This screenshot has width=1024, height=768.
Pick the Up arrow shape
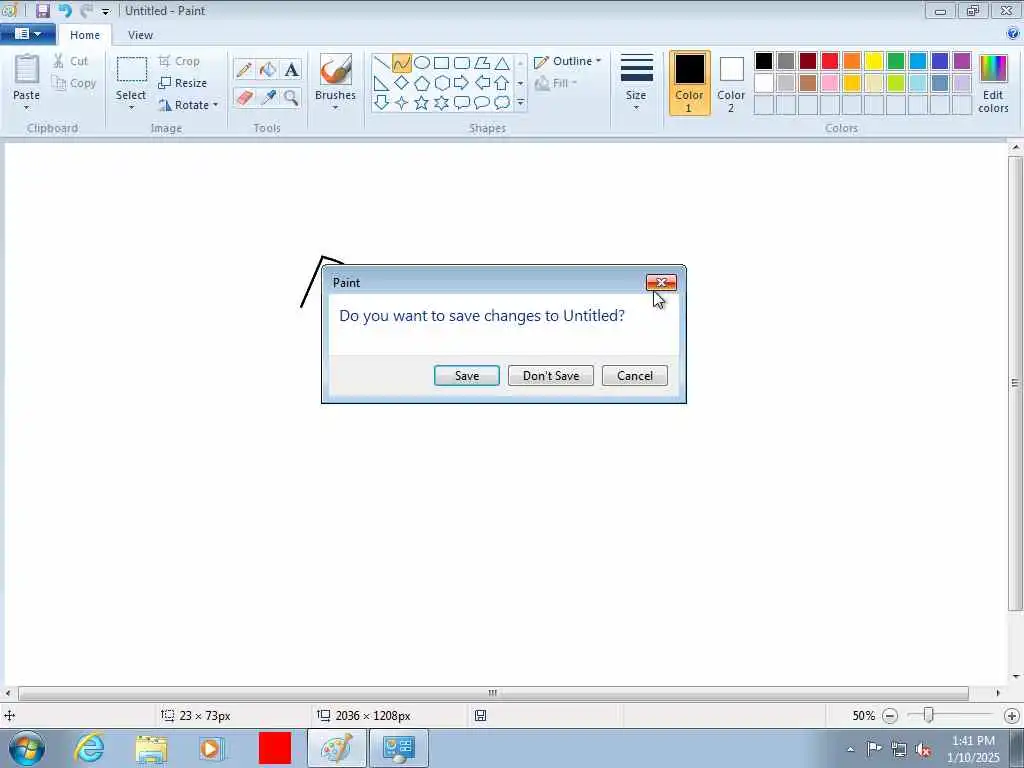pyautogui.click(x=502, y=83)
